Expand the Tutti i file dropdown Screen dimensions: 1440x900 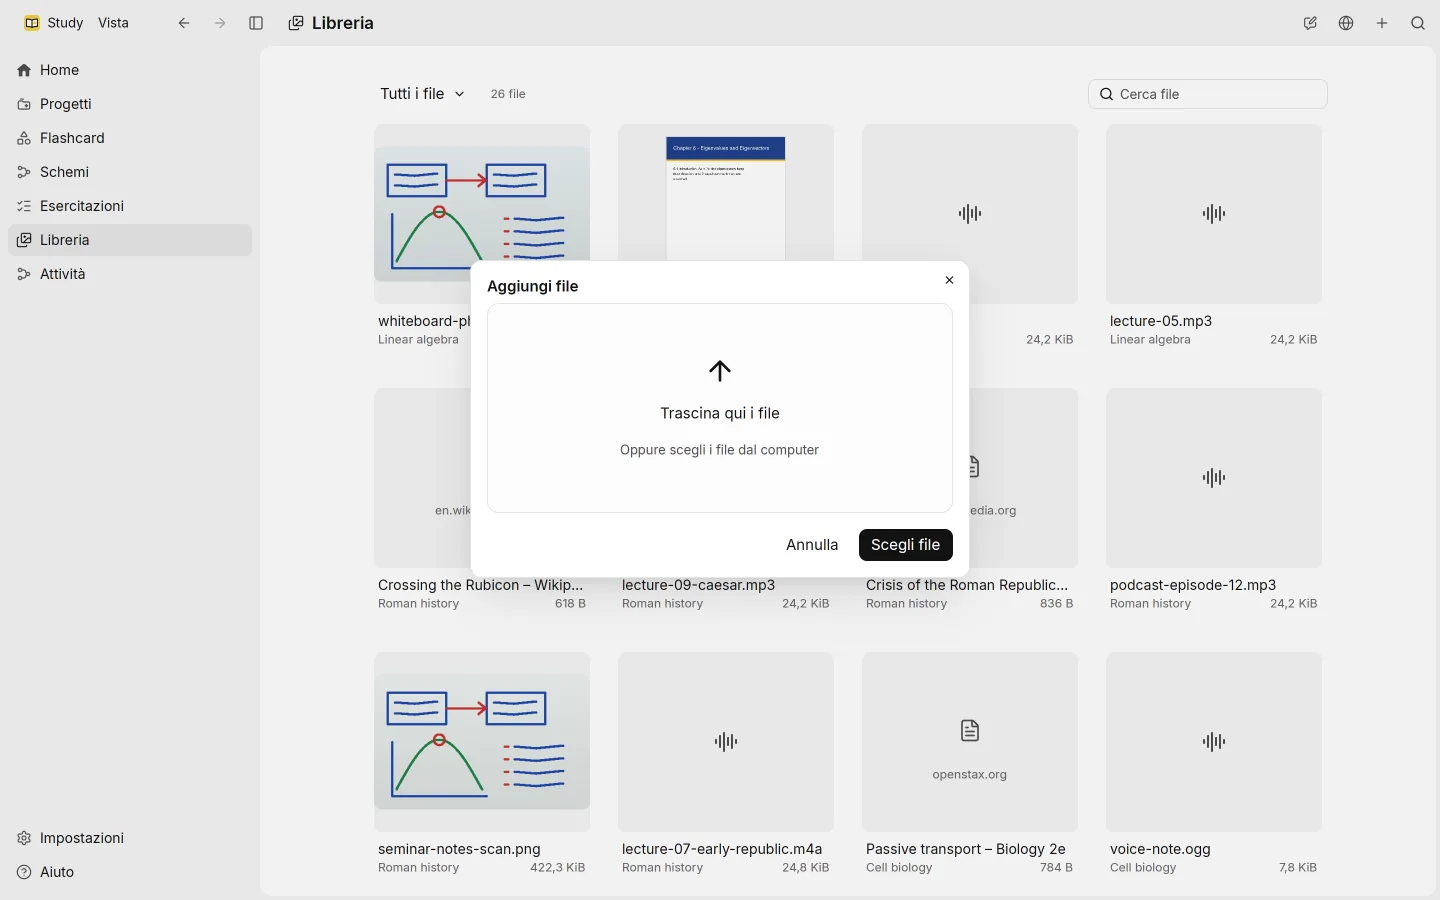point(422,94)
